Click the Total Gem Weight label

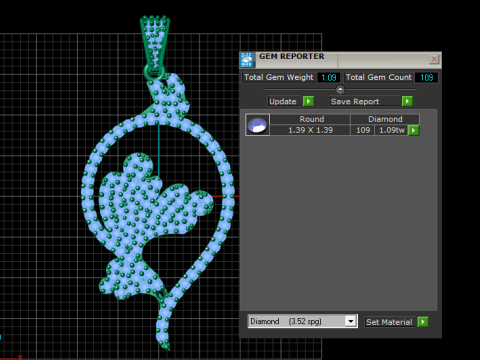click(x=278, y=77)
